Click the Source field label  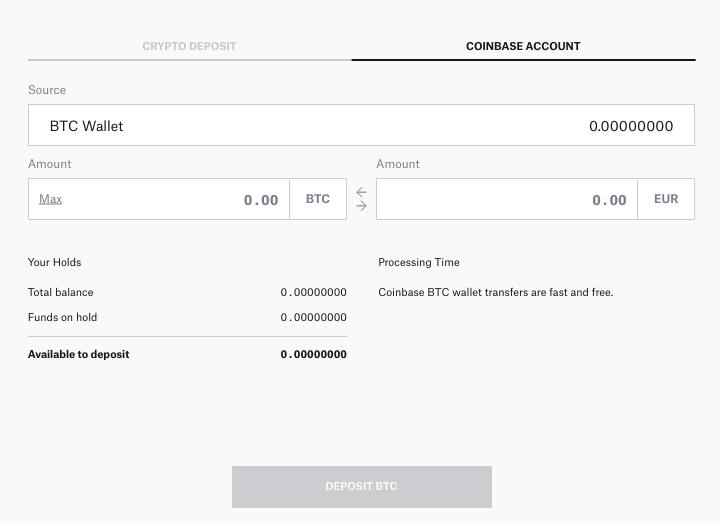(47, 90)
